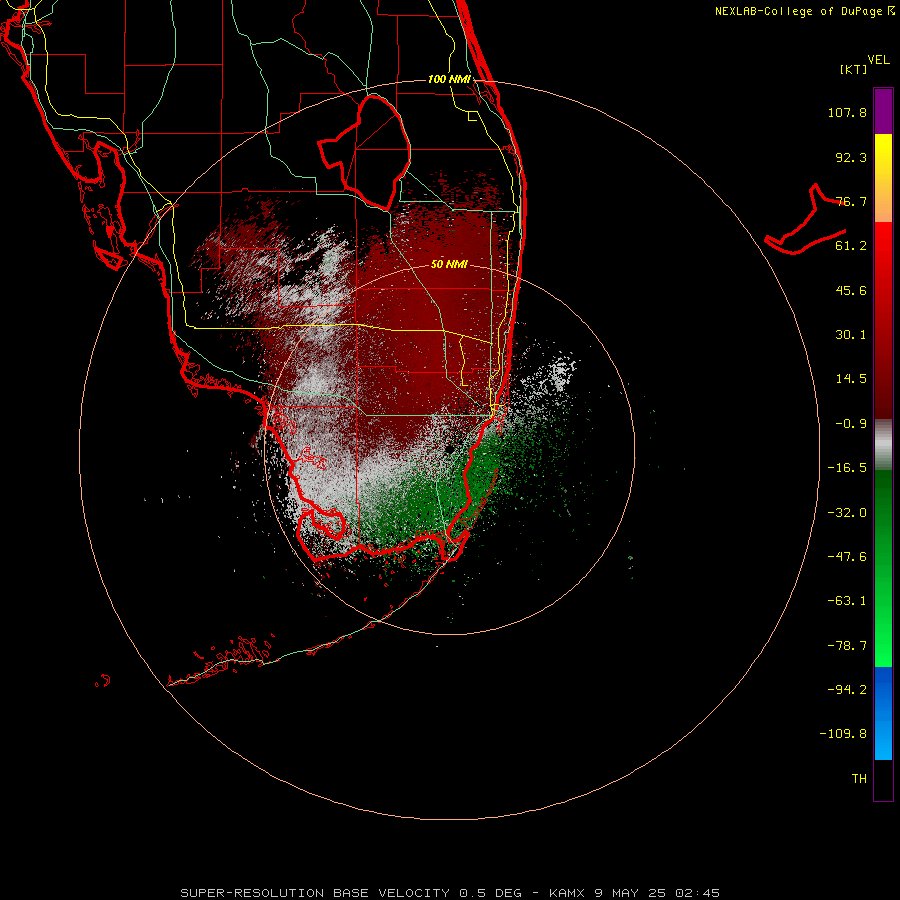This screenshot has height=900, width=900.
Task: Click the 100 NMI range ring label
Action: [449, 79]
